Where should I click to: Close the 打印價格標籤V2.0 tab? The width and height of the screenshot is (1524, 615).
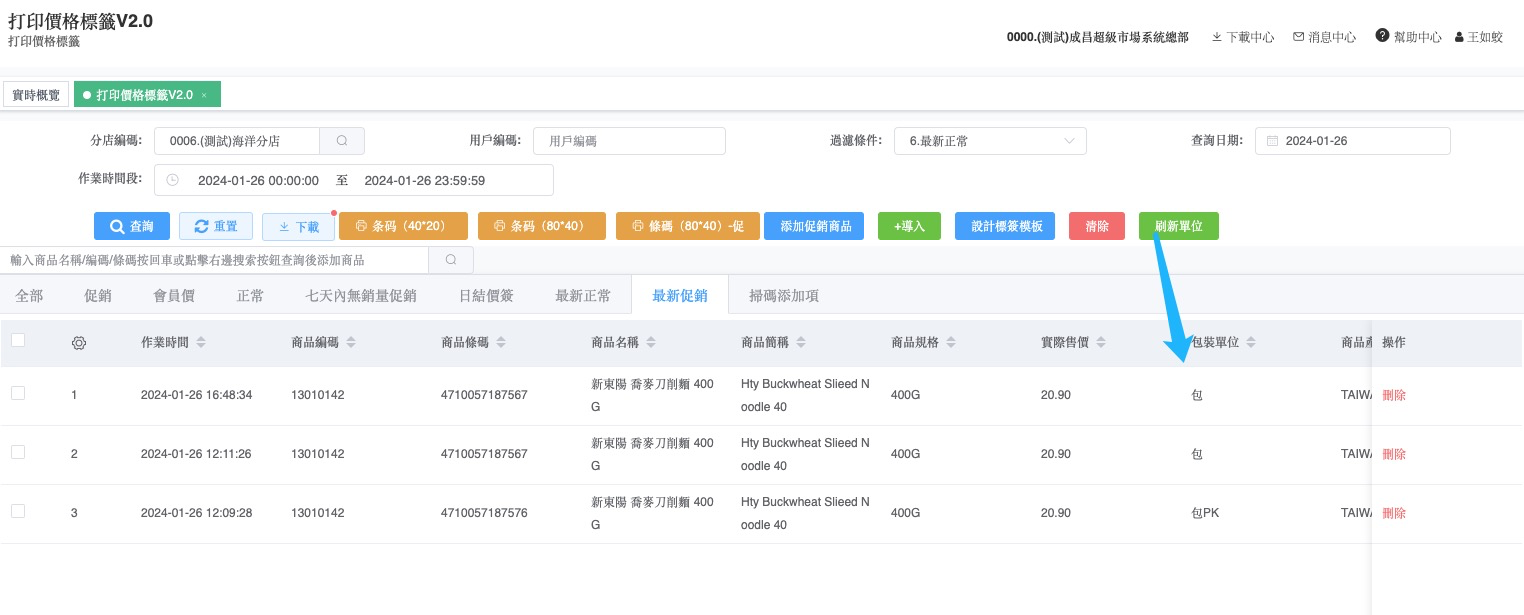pyautogui.click(x=204, y=95)
